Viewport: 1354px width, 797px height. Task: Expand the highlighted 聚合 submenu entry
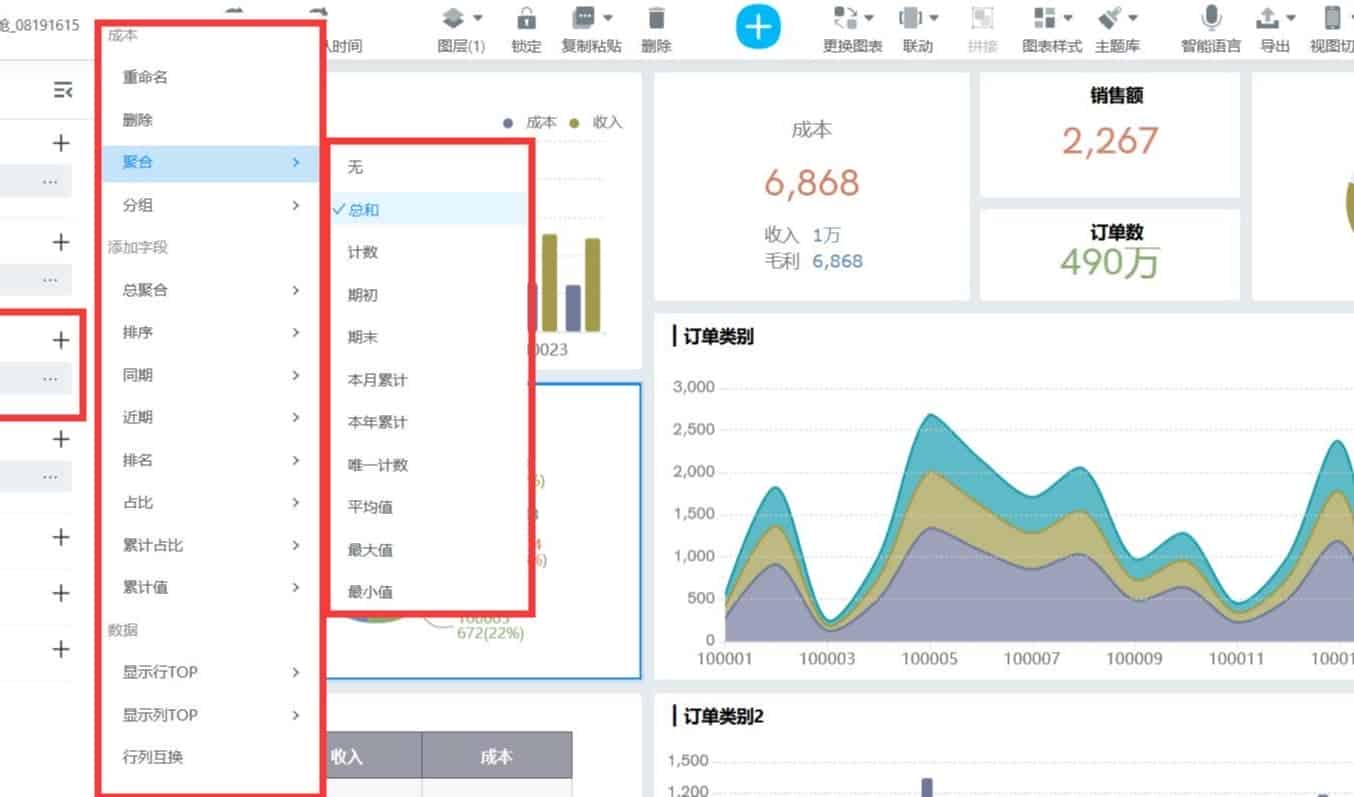tap(210, 162)
